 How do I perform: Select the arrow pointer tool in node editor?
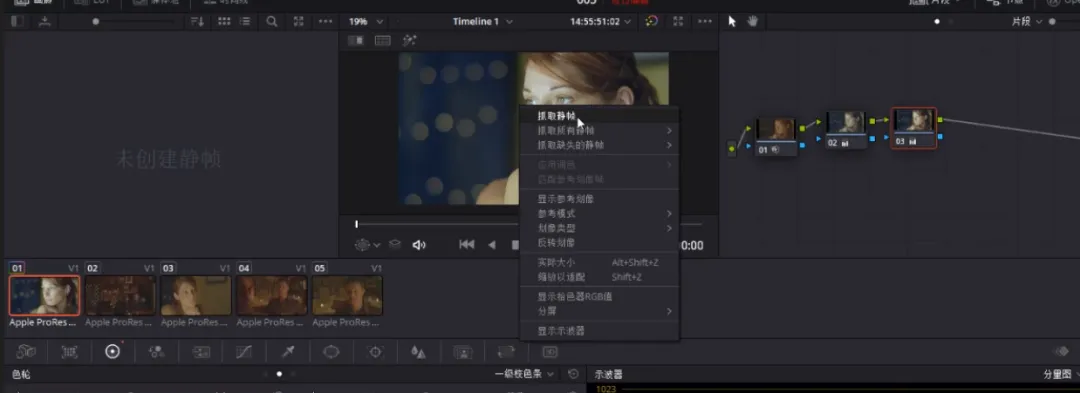(x=731, y=21)
